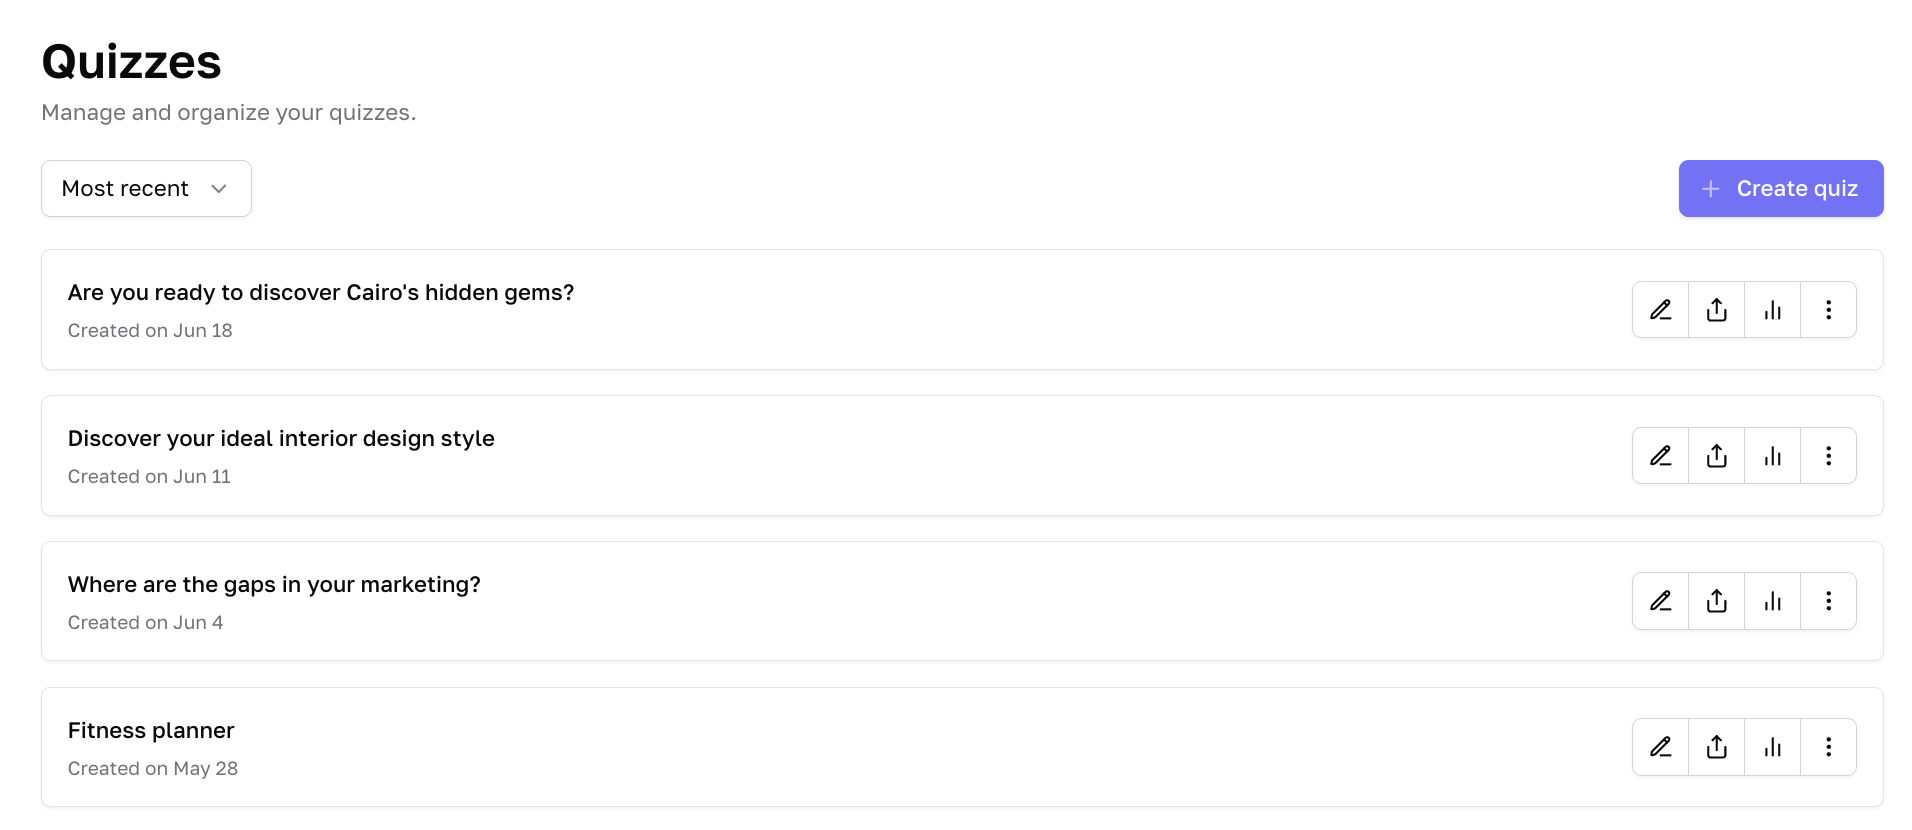This screenshot has width=1912, height=830.
Task: Open the Where are the gaps quiz
Action: [274, 585]
